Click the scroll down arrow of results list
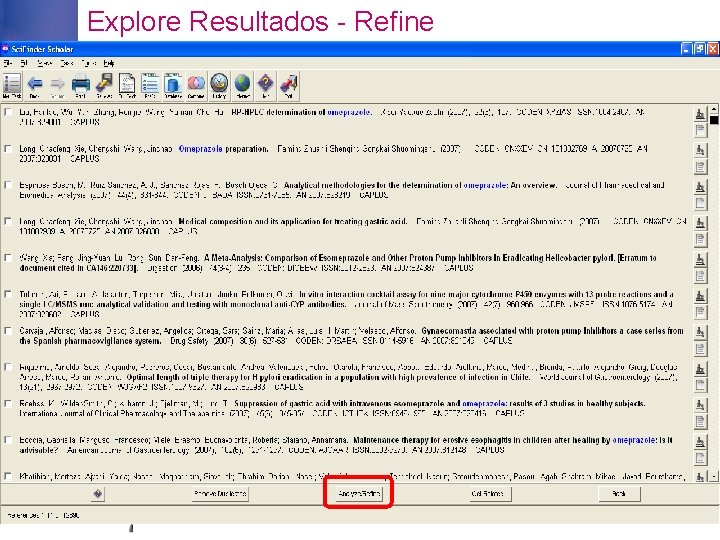Image resolution: width=720 pixels, height=540 pixels. (x=714, y=476)
